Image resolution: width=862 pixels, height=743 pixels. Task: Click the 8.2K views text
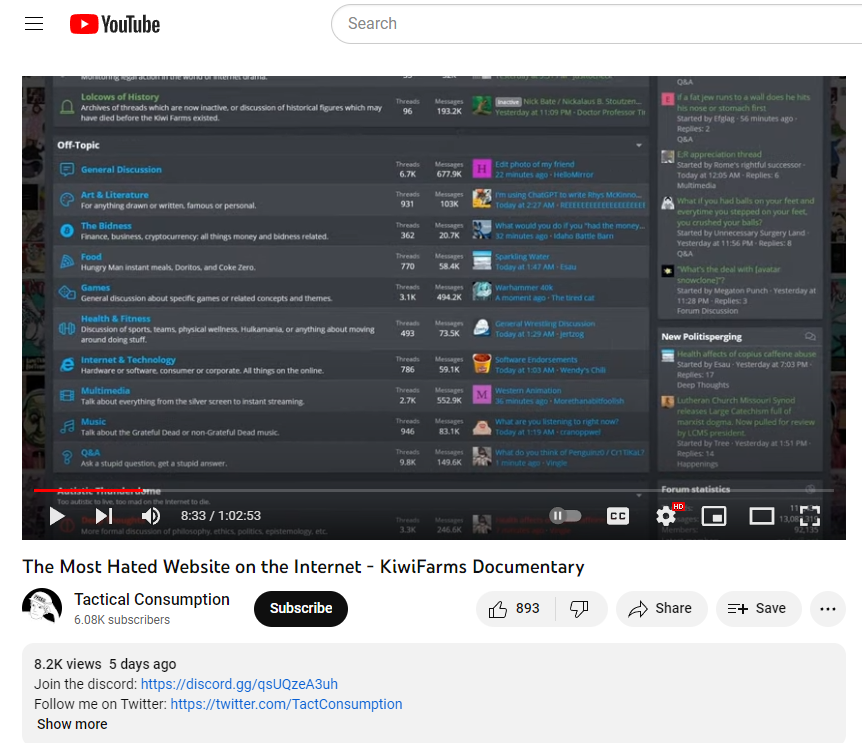coord(68,664)
